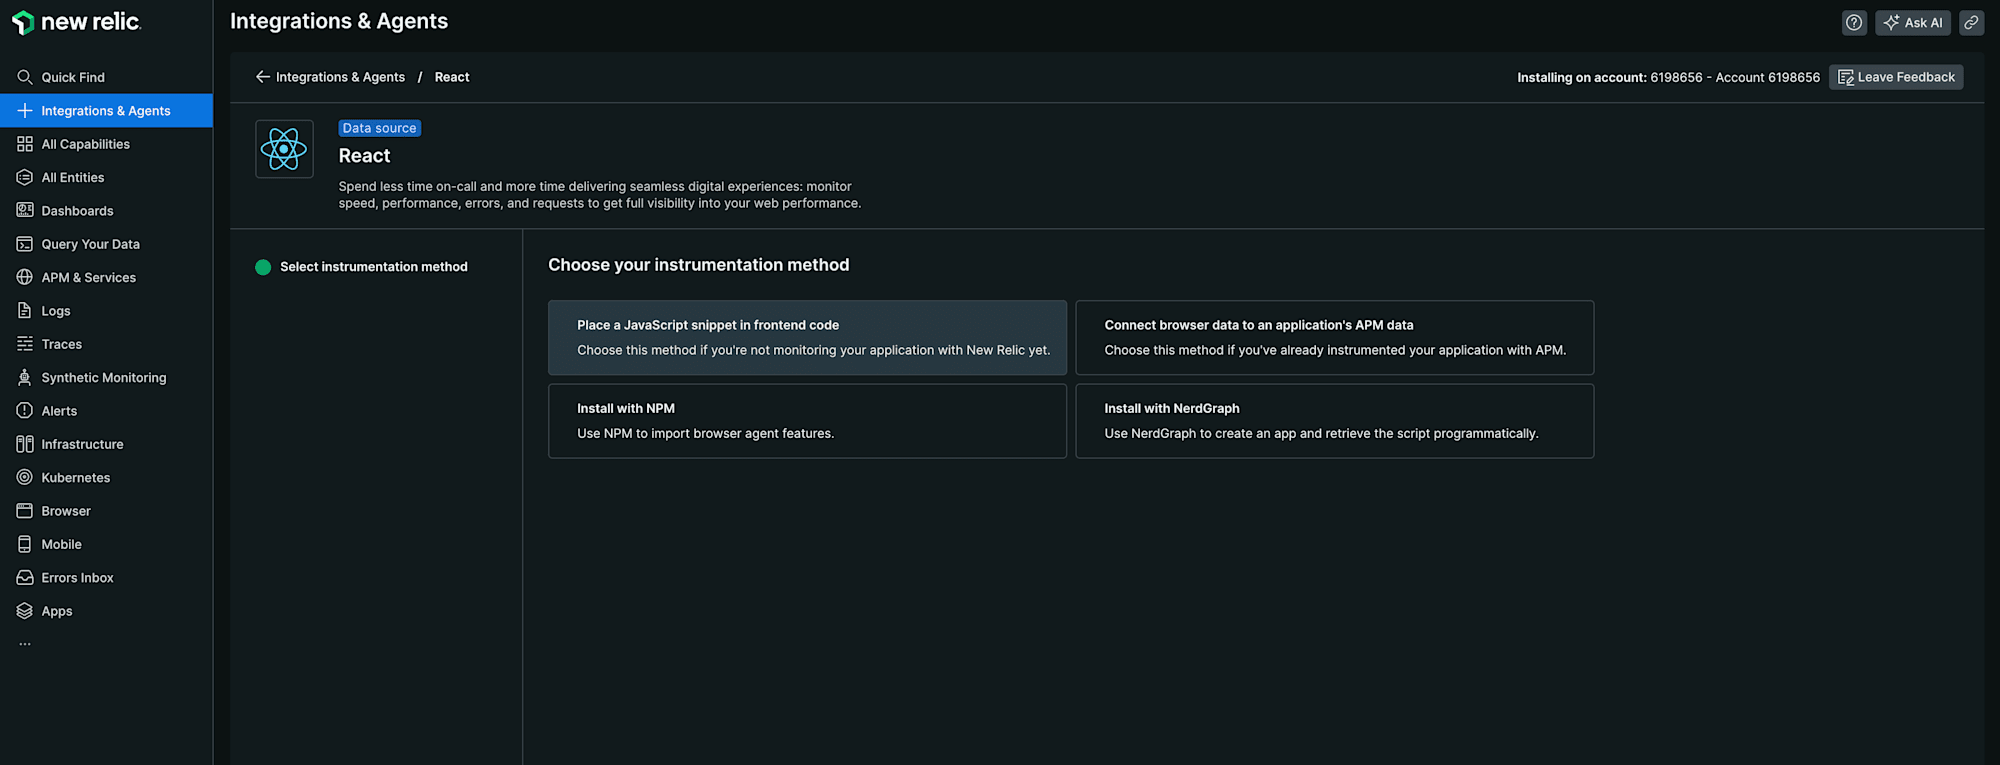Click Query Your Data terminal icon

[25, 244]
